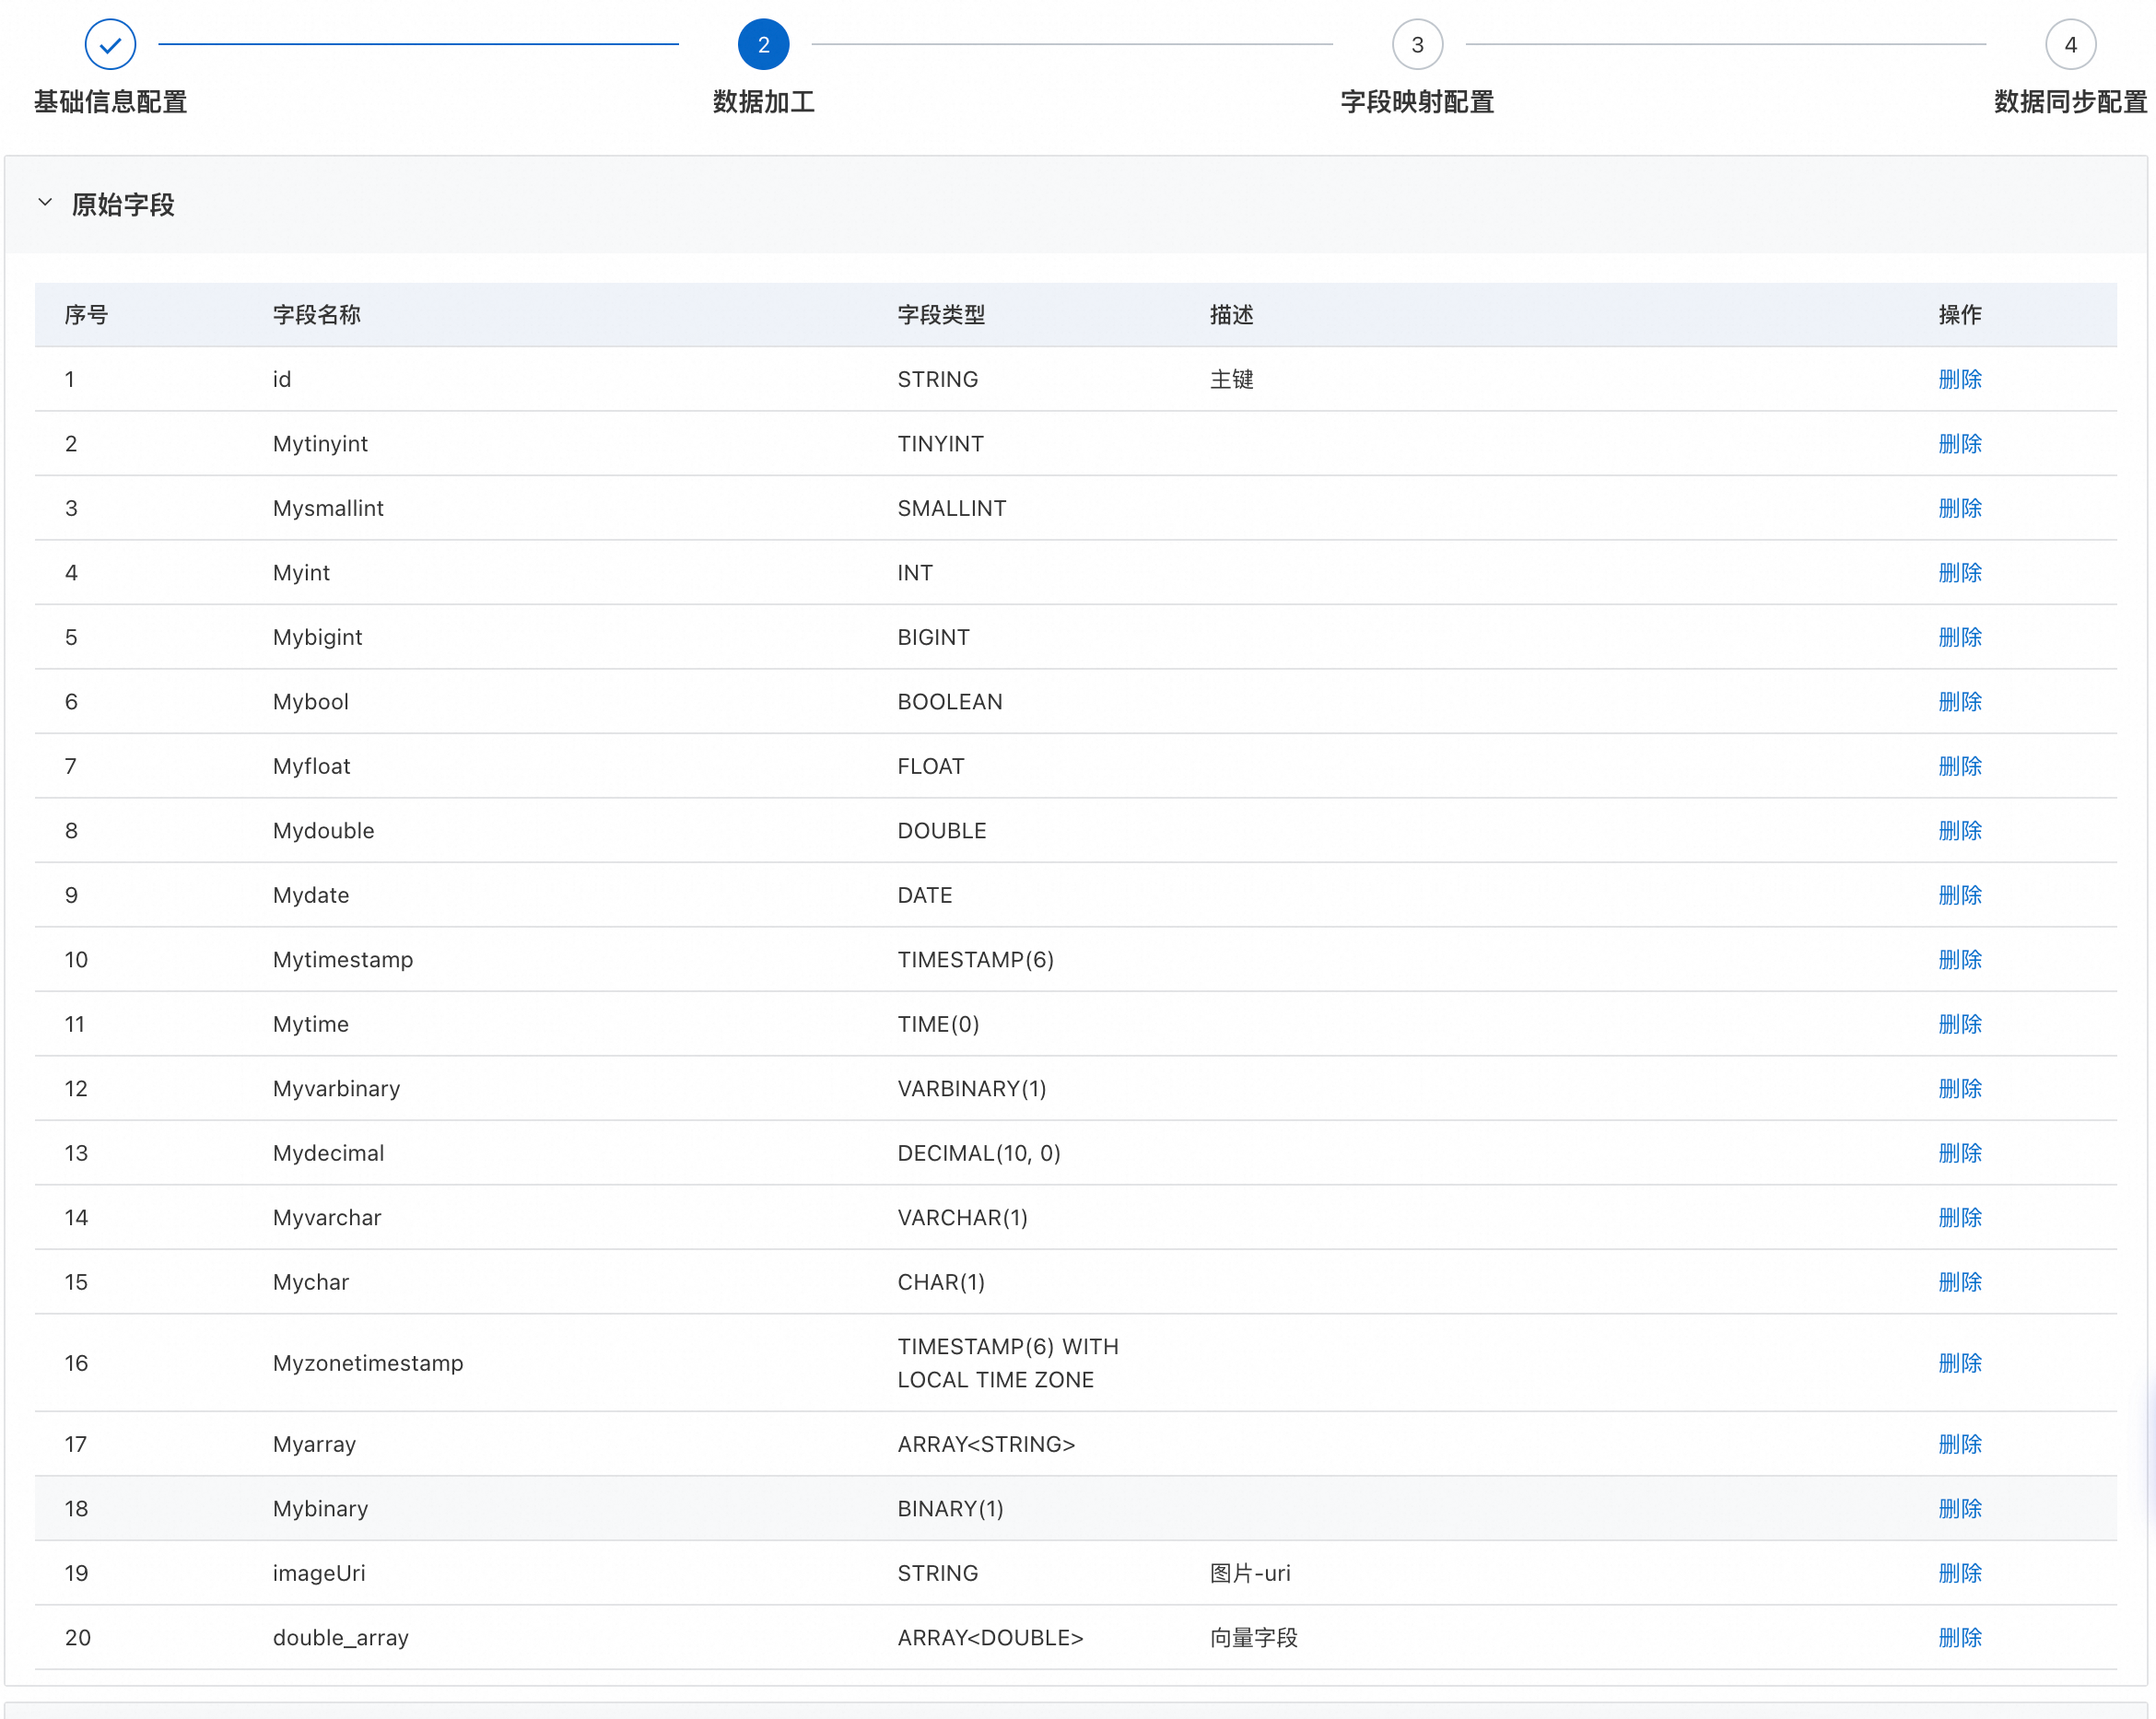Delete the imageUri field row

(x=1958, y=1574)
